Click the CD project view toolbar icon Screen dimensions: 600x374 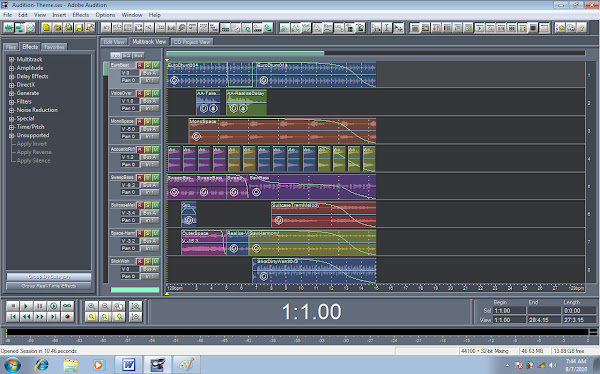[x=30, y=28]
